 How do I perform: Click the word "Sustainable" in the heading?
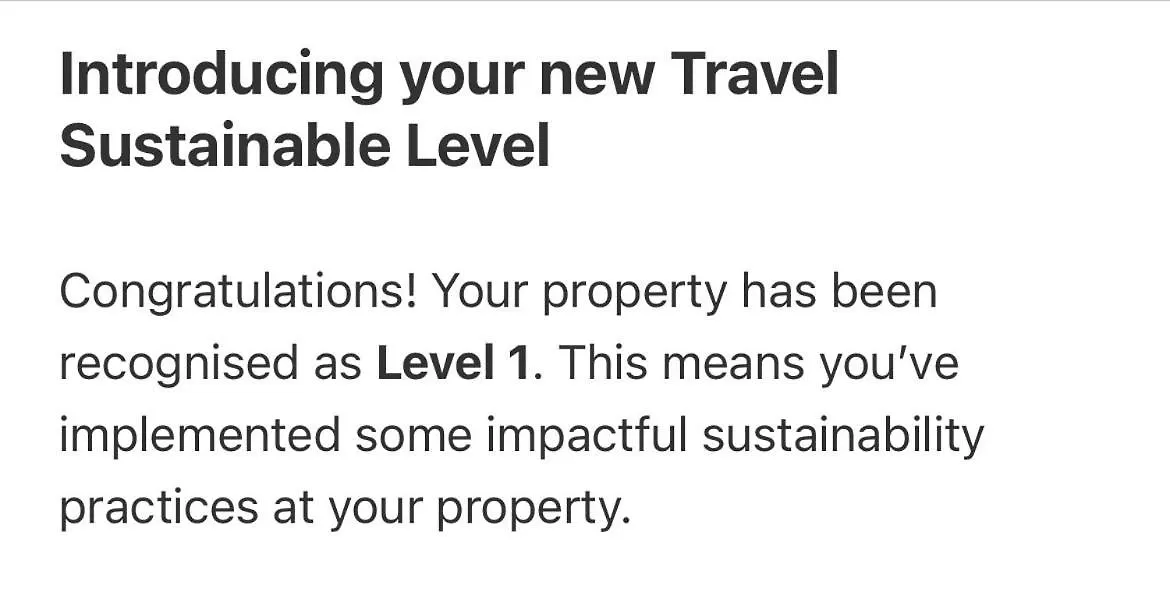tap(225, 145)
